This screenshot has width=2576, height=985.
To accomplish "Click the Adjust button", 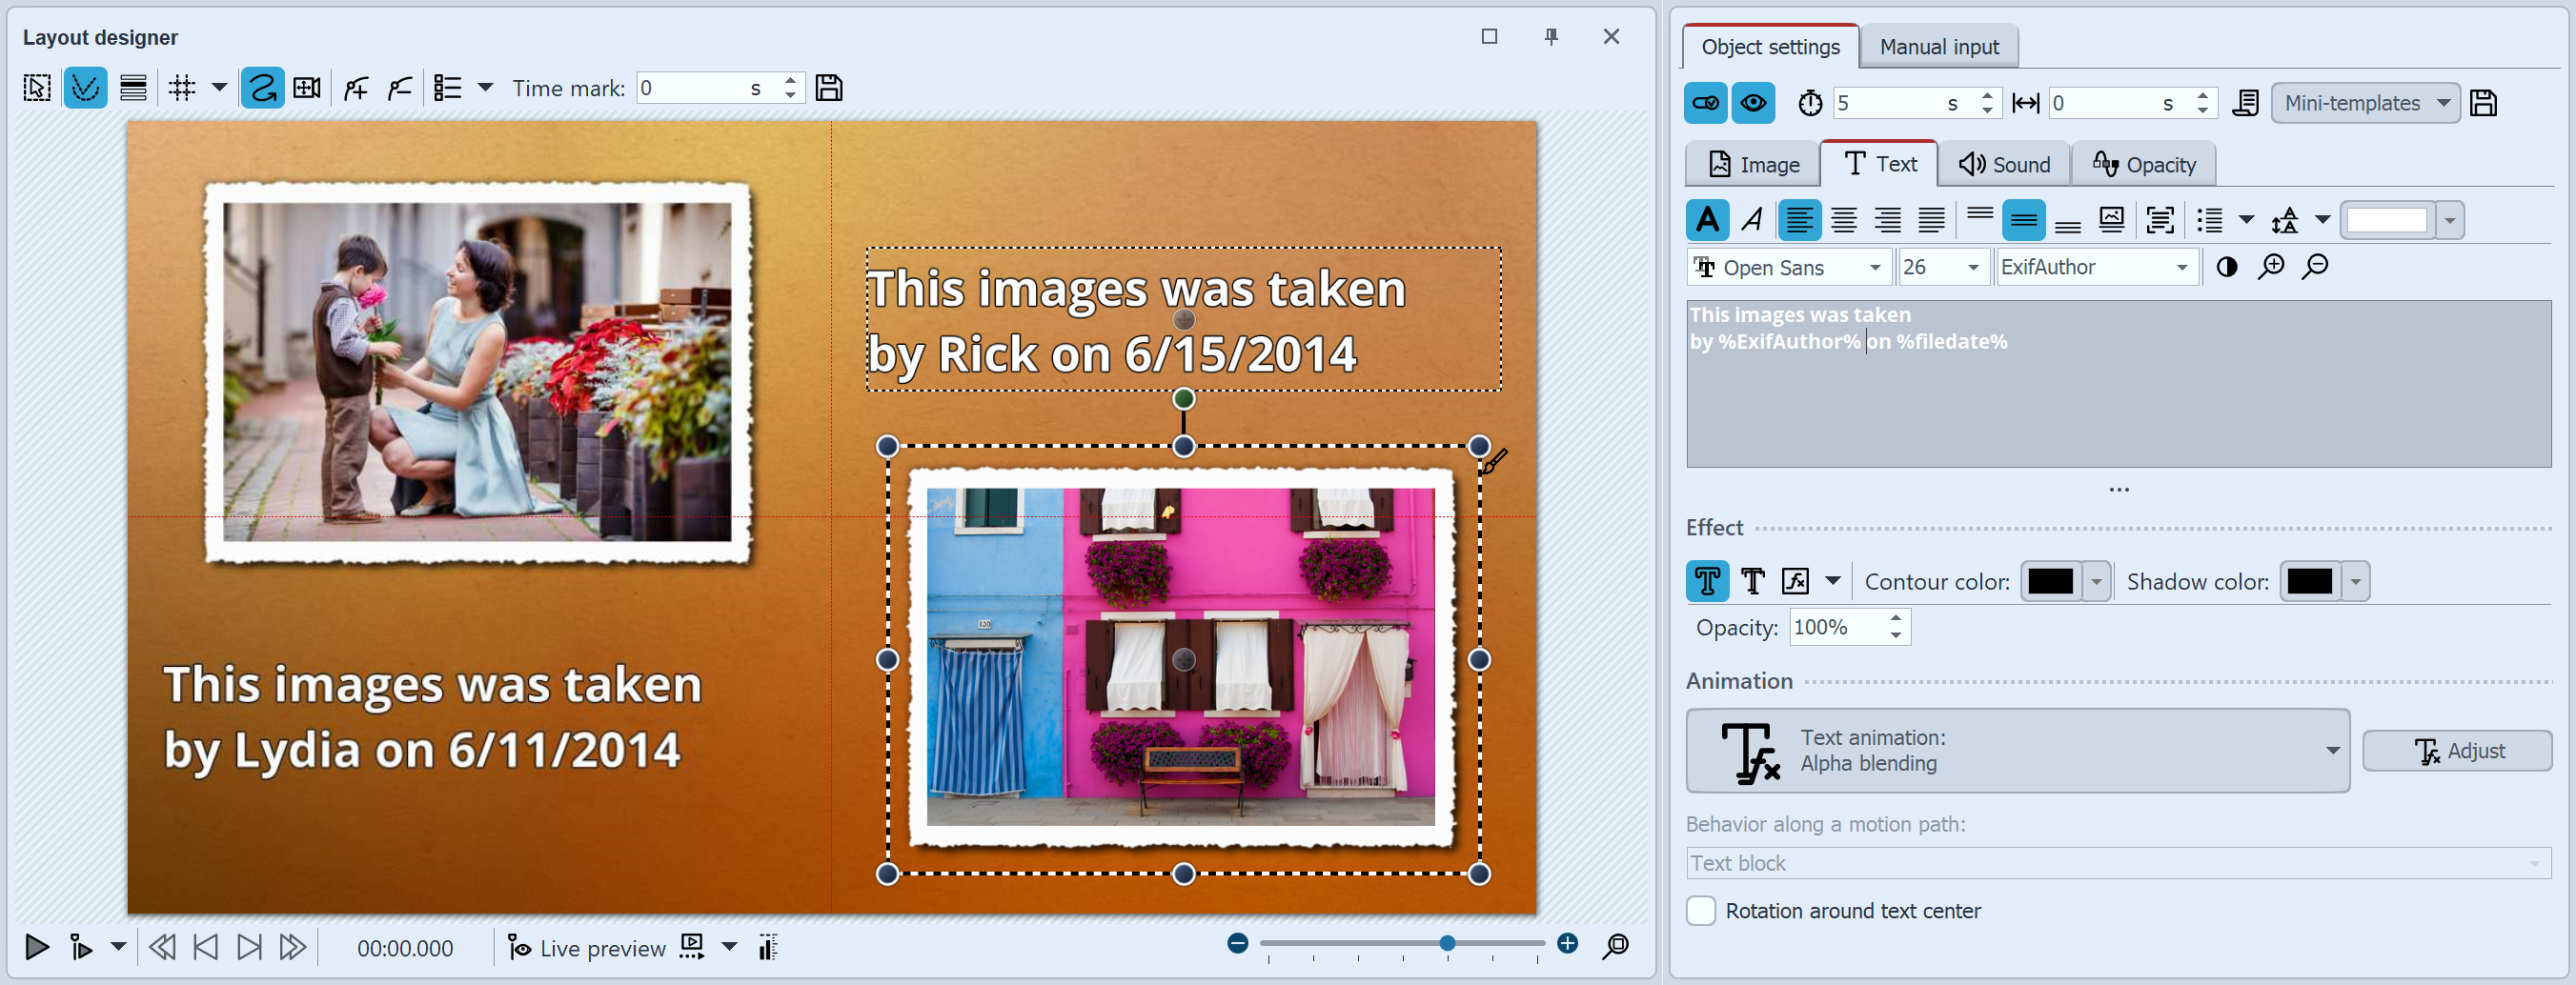I will pos(2456,751).
